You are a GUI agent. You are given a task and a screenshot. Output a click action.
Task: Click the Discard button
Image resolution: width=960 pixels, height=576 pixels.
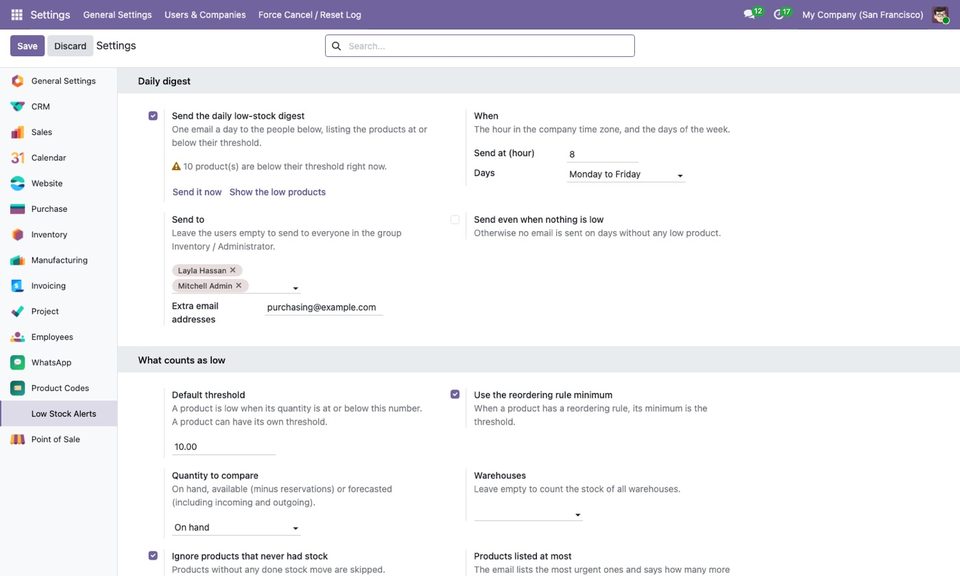tap(70, 46)
